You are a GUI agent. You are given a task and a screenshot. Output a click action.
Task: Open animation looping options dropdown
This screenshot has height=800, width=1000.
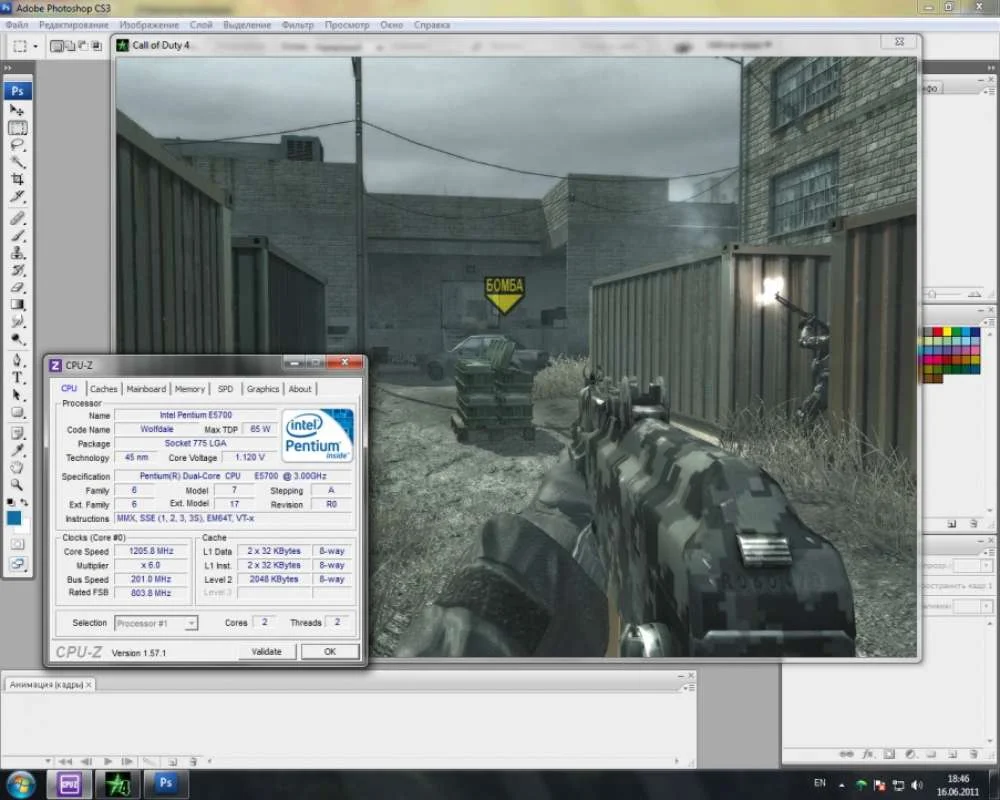pos(48,761)
